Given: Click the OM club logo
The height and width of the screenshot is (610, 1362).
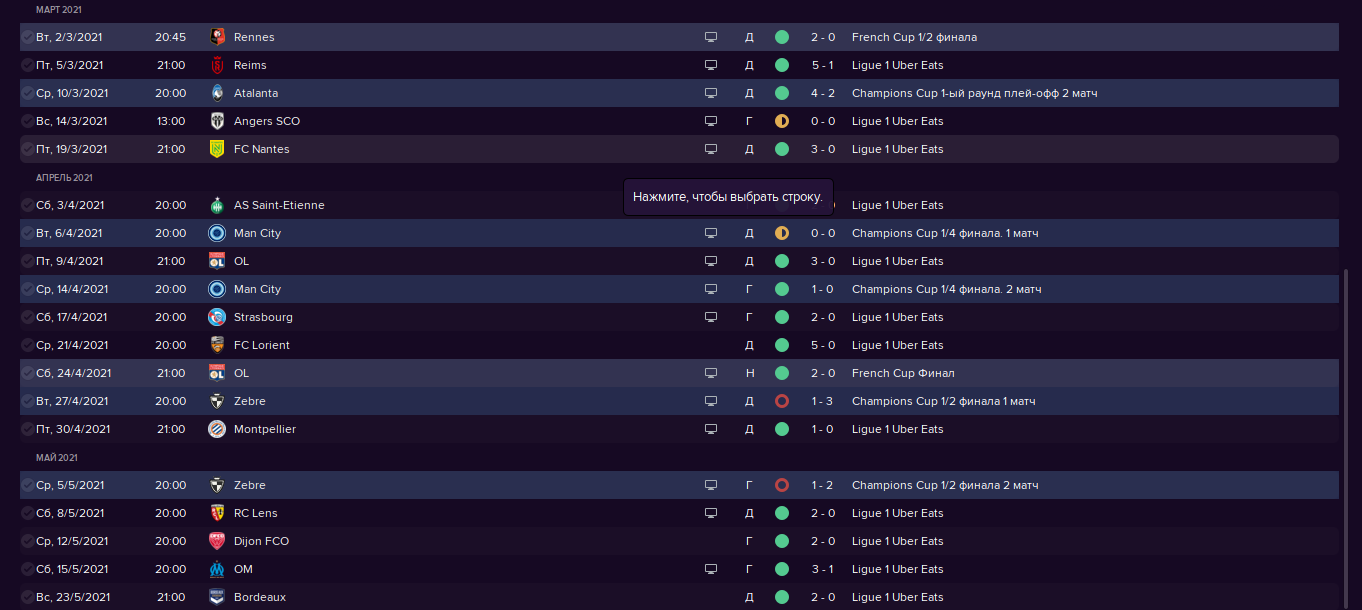Looking at the screenshot, I should click(216, 569).
